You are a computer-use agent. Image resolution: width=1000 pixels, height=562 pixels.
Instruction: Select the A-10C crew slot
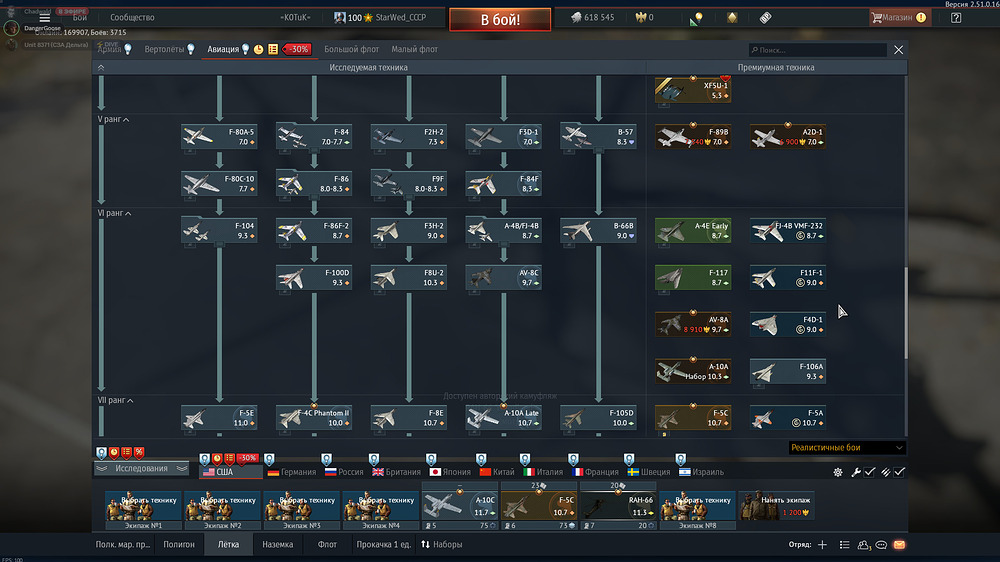[459, 505]
